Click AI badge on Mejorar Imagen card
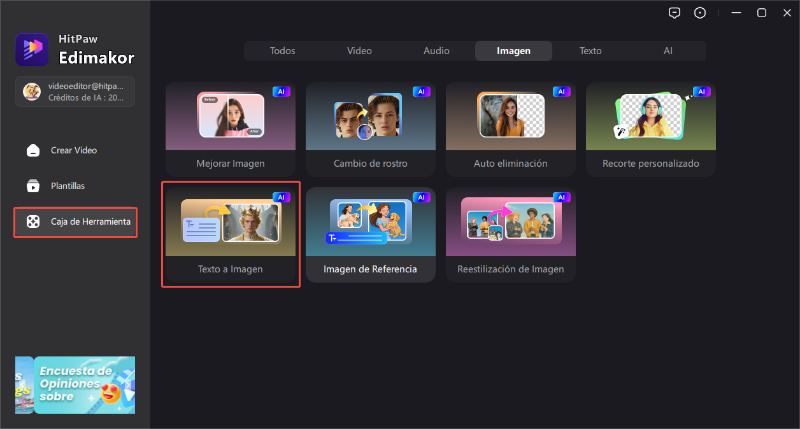800x429 pixels. [281, 92]
